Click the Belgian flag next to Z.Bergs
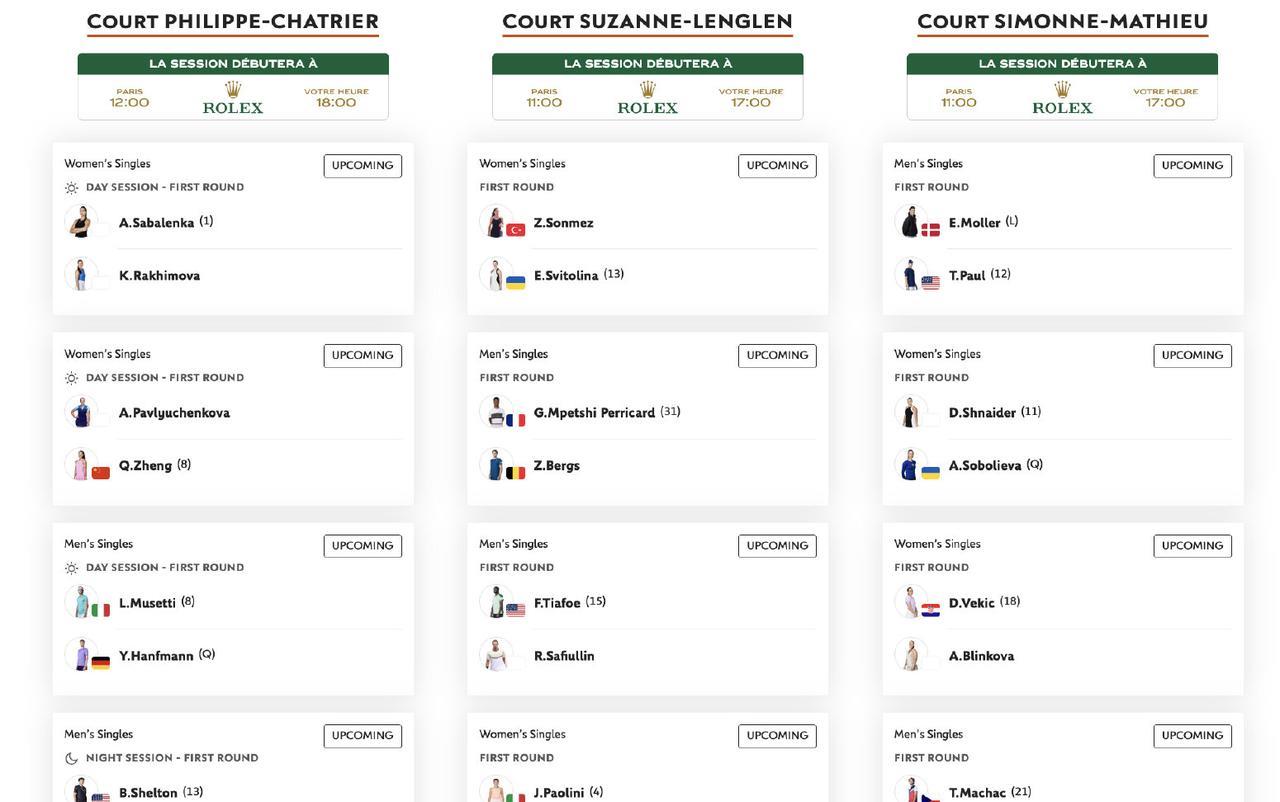Screen dimensions: 1280x802 [516, 473]
